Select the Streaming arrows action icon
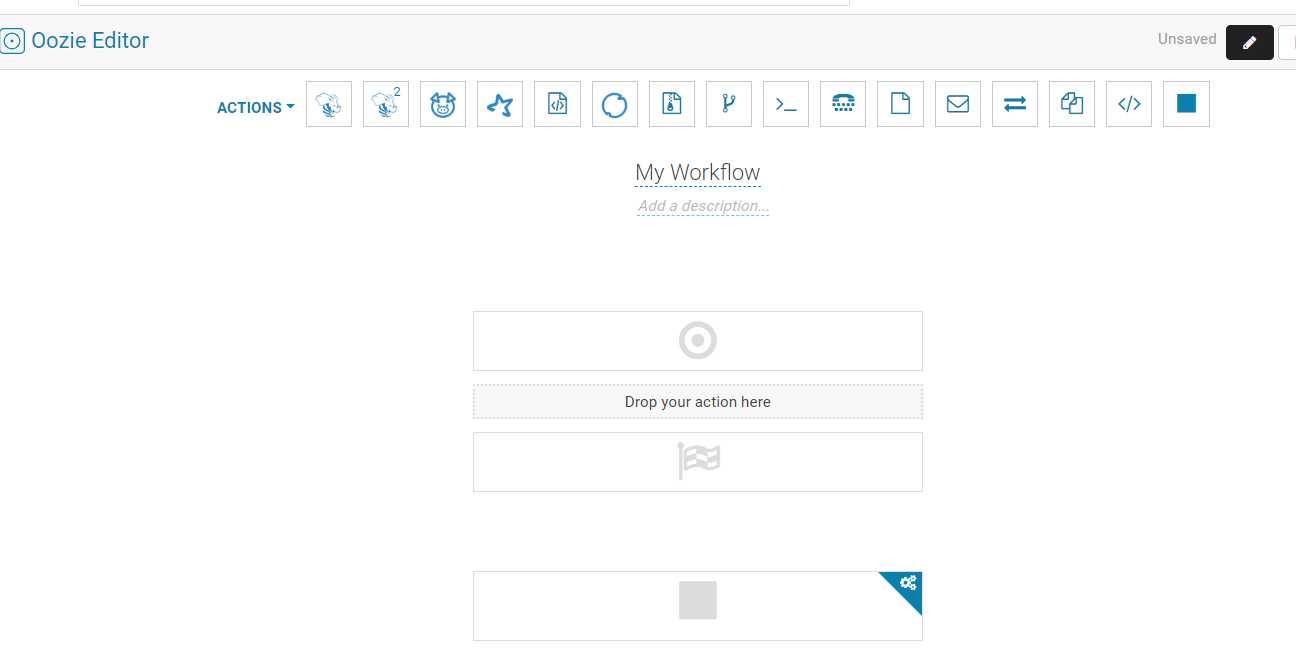 pyautogui.click(x=1015, y=104)
